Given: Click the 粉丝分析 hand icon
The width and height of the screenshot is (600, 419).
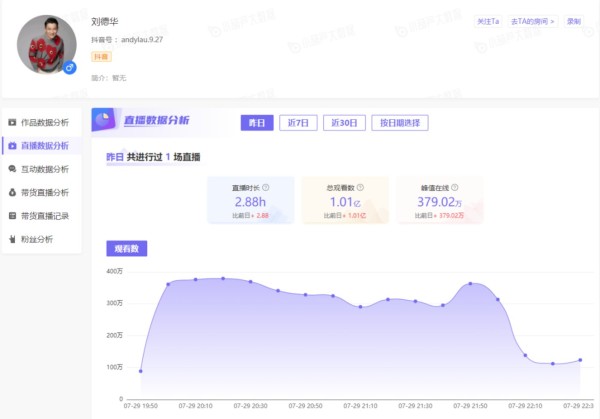Looking at the screenshot, I should click(x=12, y=239).
